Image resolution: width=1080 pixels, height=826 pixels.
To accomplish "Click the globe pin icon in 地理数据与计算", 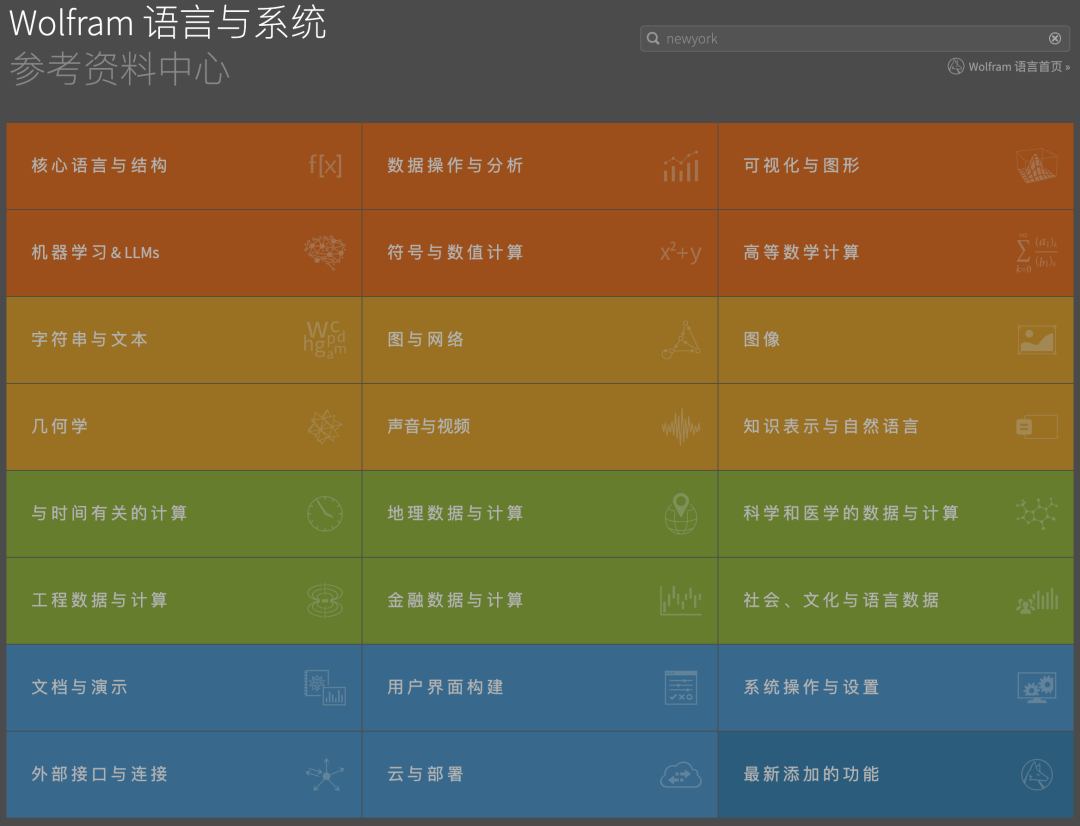I will (x=681, y=513).
